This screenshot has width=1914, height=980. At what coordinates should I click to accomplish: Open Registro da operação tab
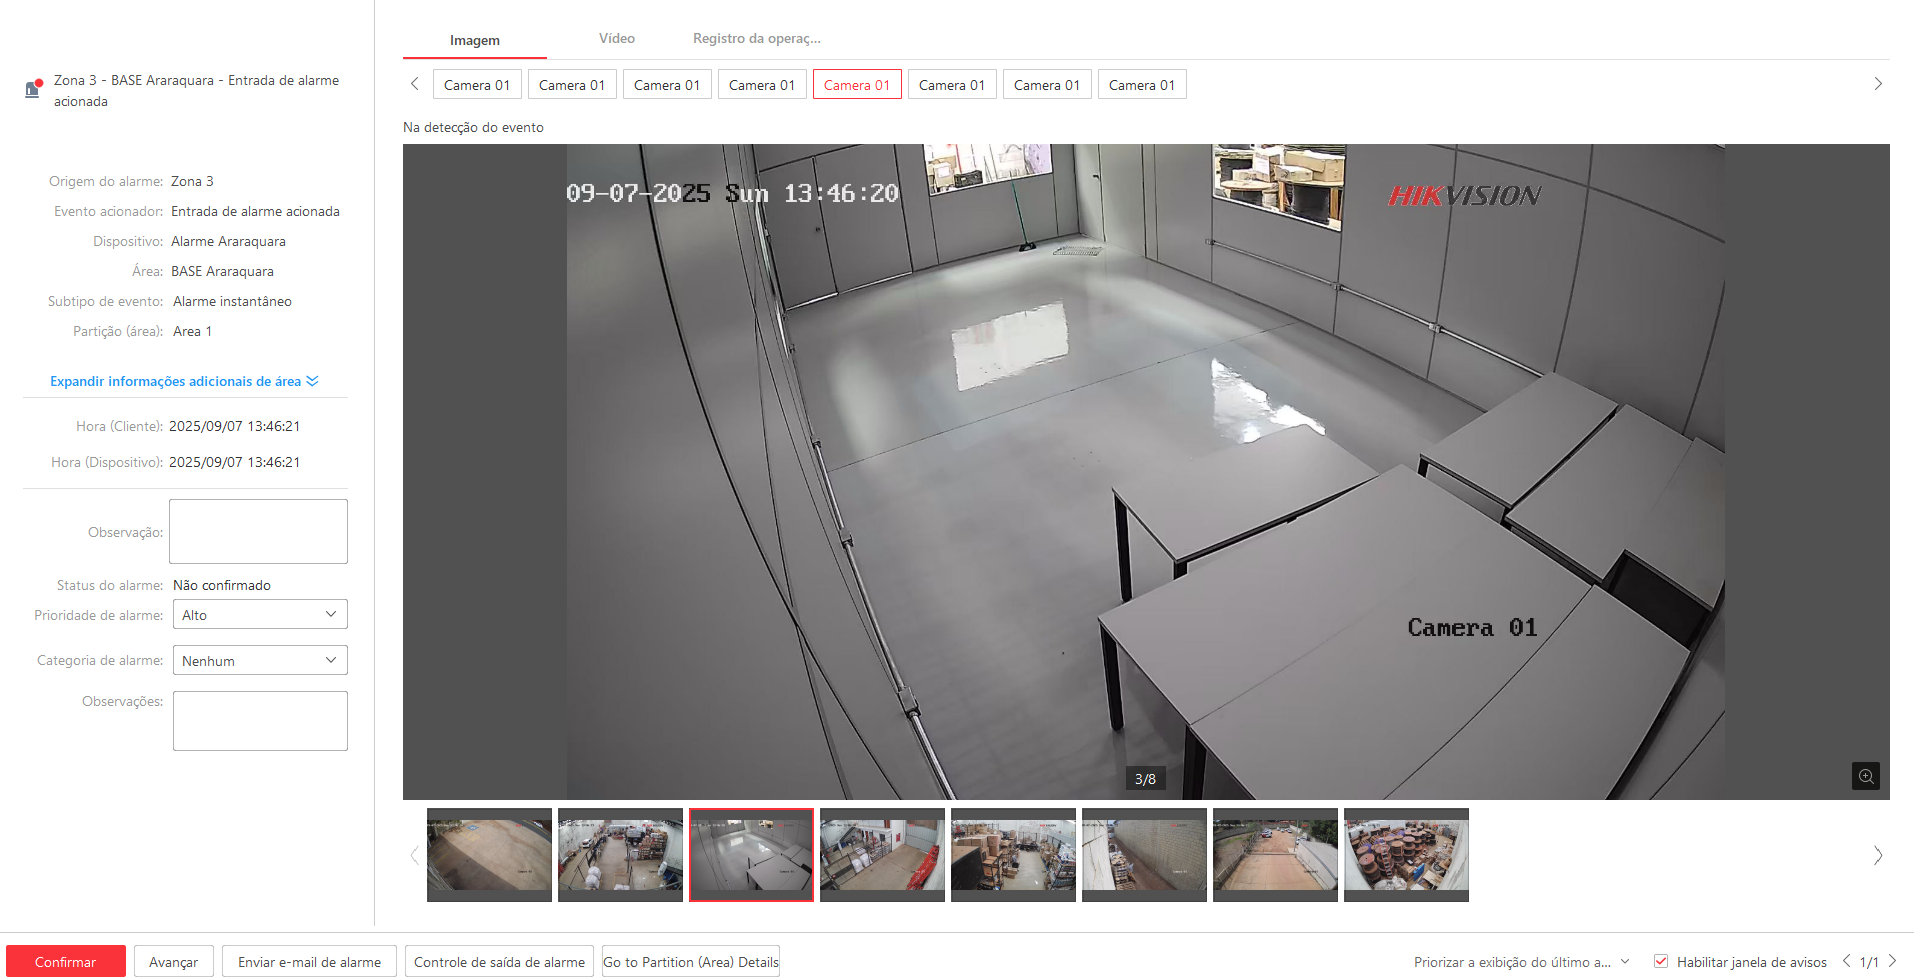756,39
